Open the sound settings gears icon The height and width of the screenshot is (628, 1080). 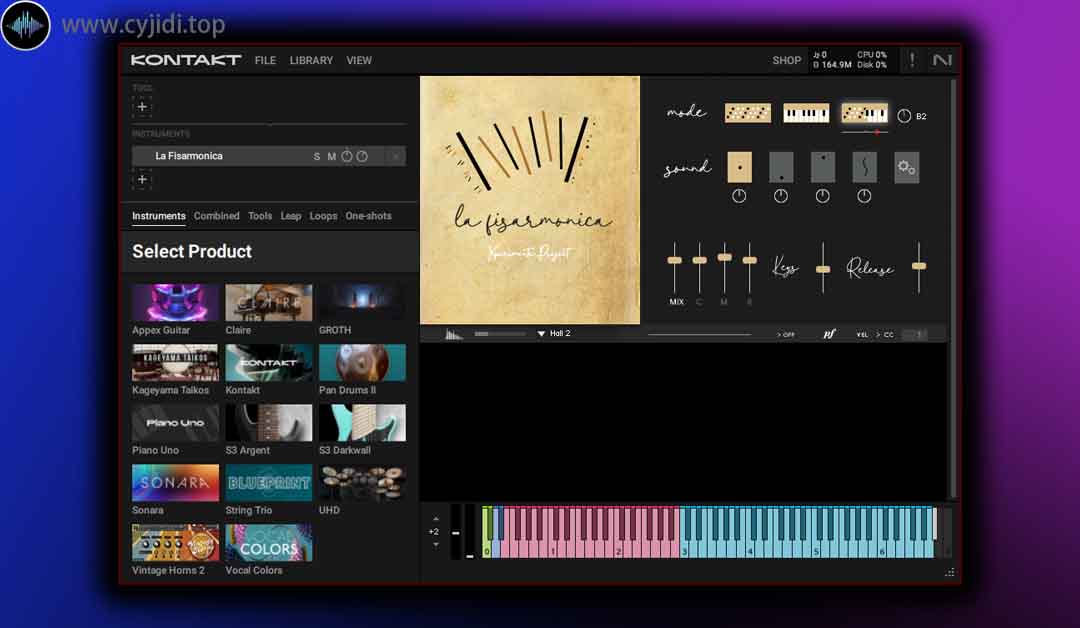(x=906, y=167)
